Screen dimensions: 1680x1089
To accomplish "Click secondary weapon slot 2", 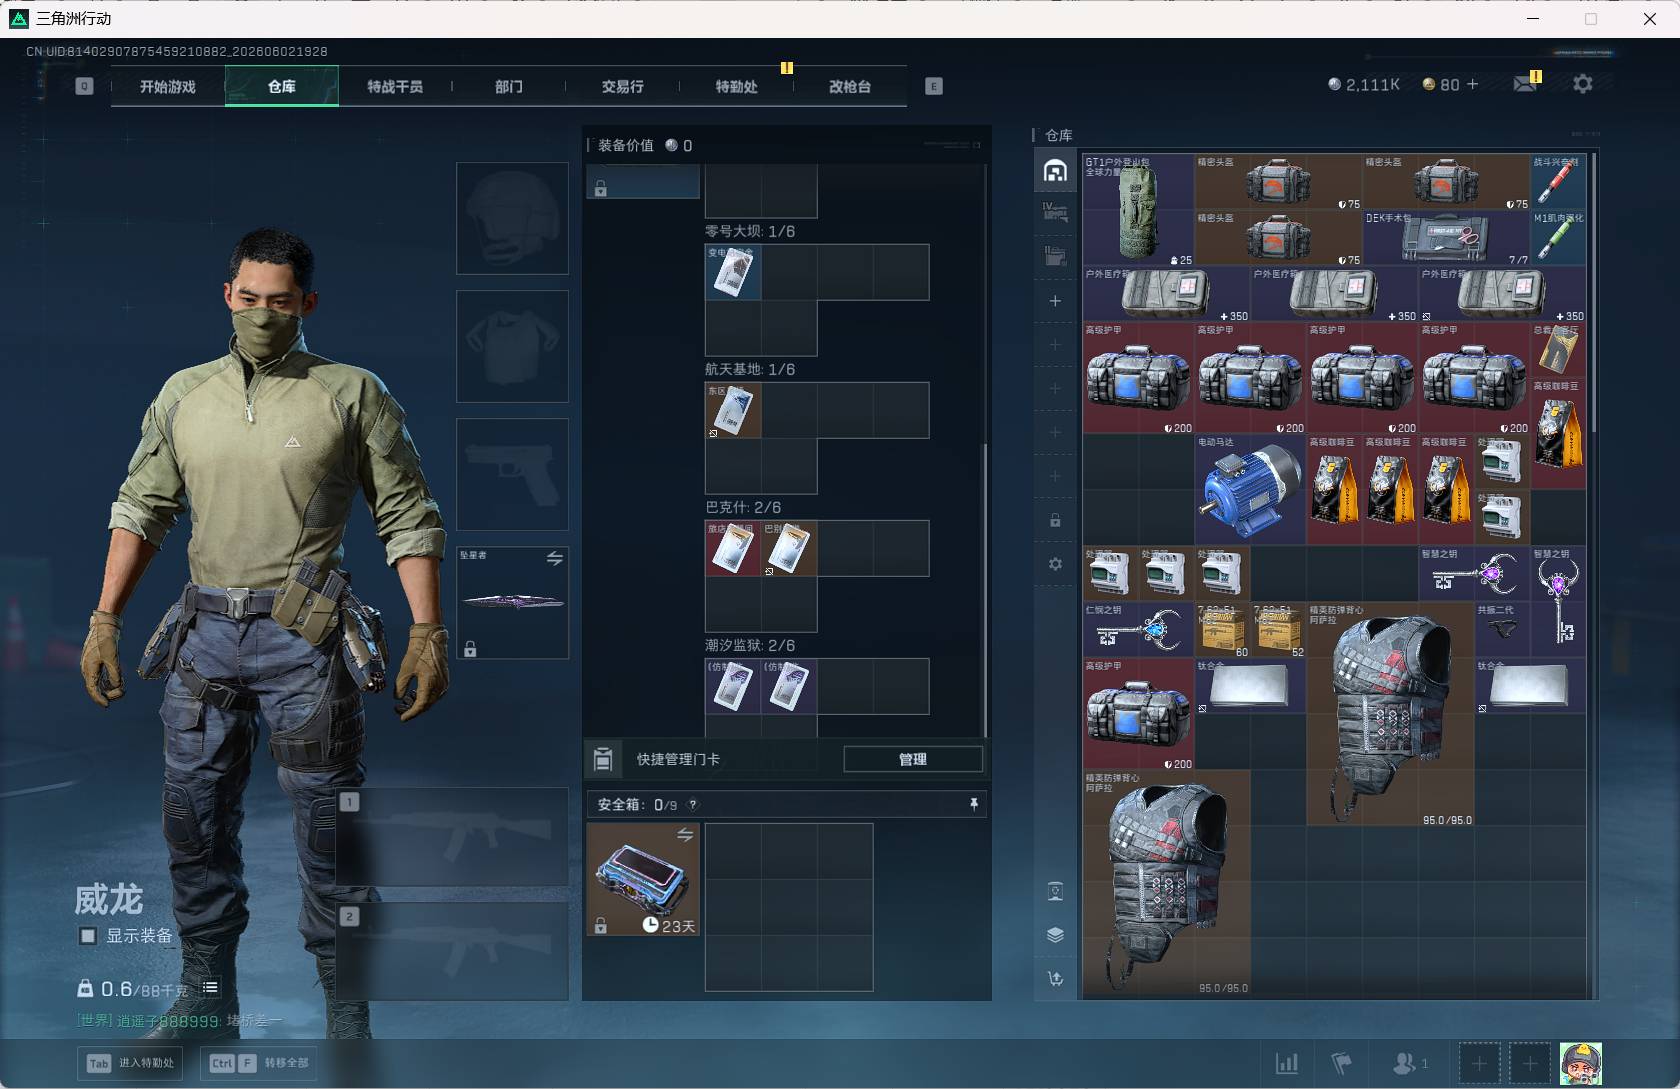I will coord(452,952).
